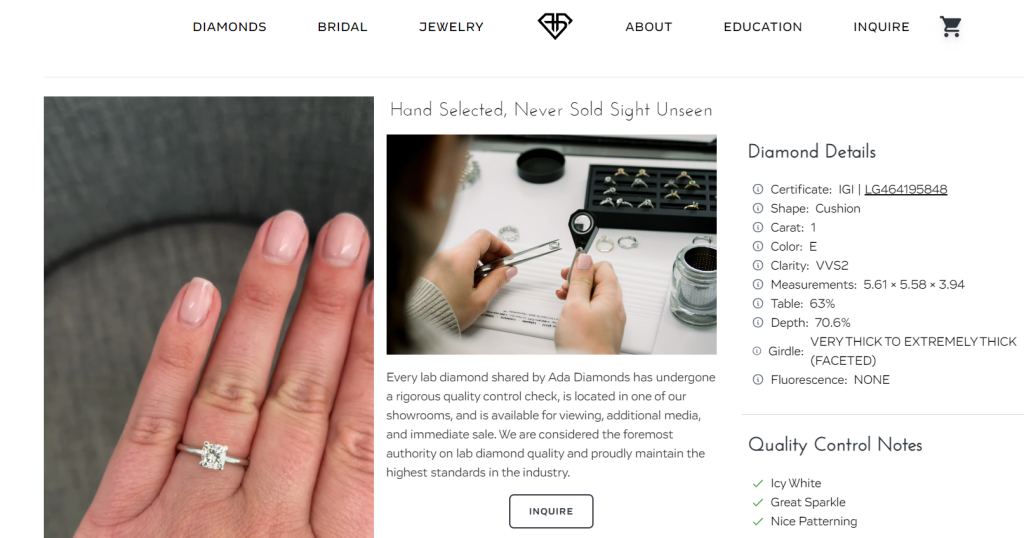The image size is (1024, 538).
Task: Click info icon beside Fluorescence
Action: [758, 379]
